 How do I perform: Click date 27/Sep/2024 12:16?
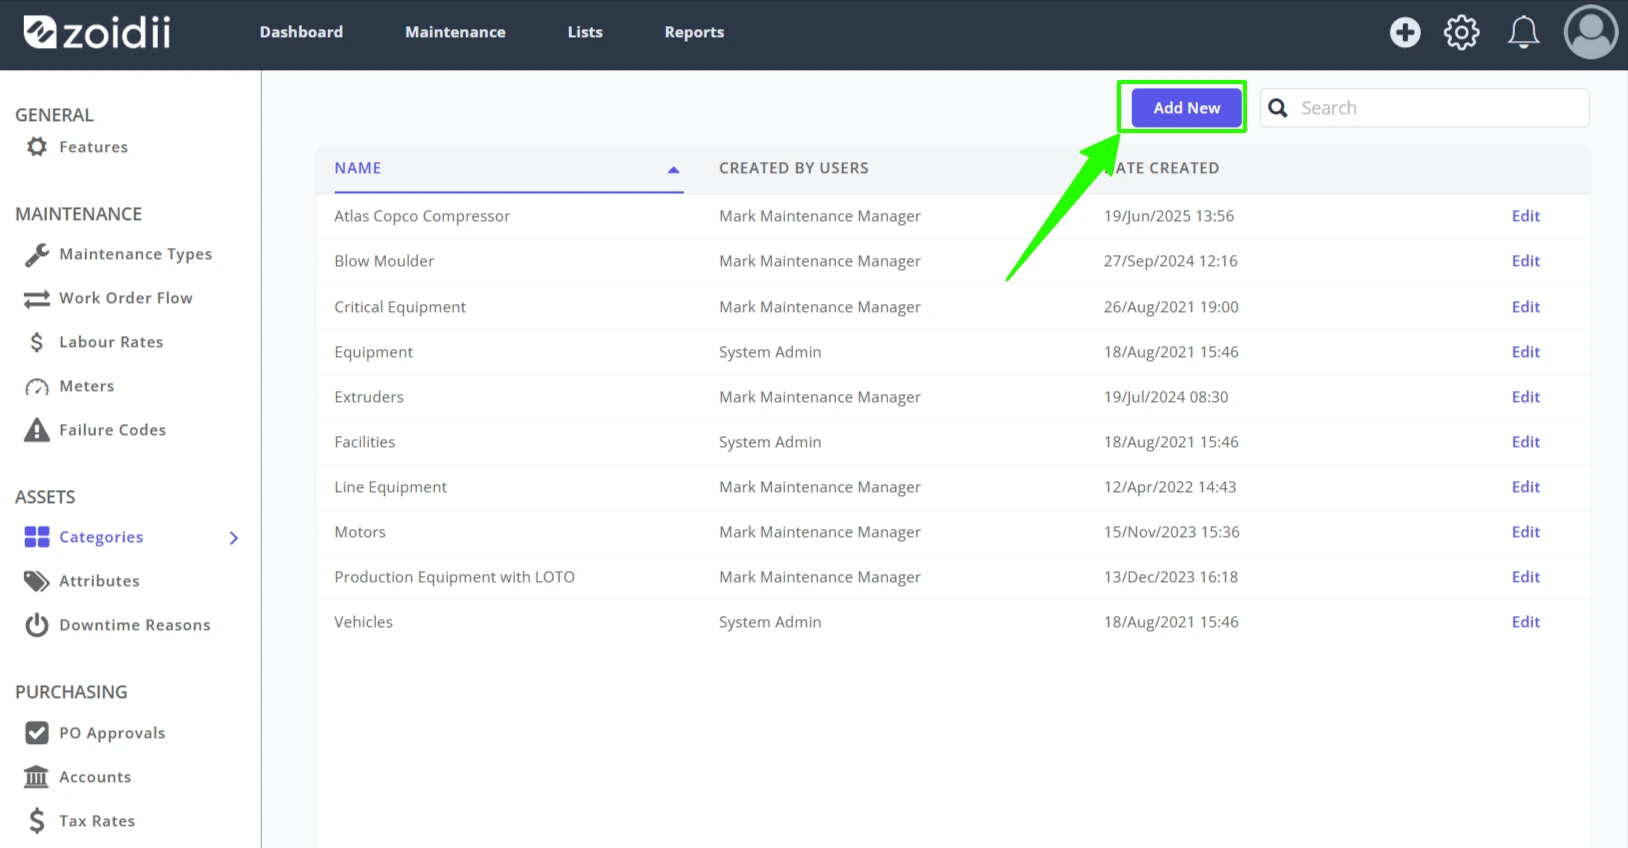pyautogui.click(x=1171, y=261)
